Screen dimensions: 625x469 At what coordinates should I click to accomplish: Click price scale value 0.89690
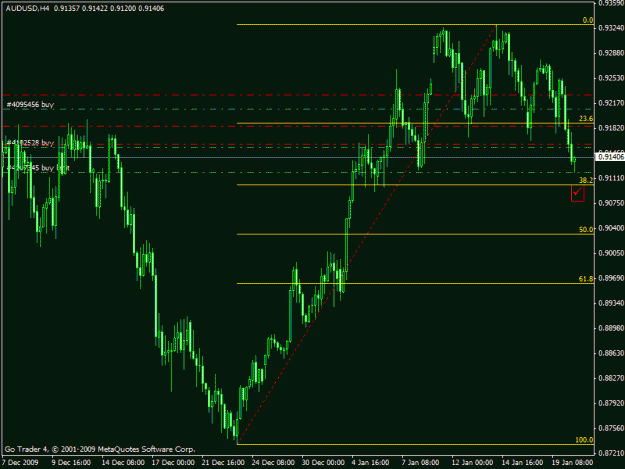pyautogui.click(x=611, y=278)
